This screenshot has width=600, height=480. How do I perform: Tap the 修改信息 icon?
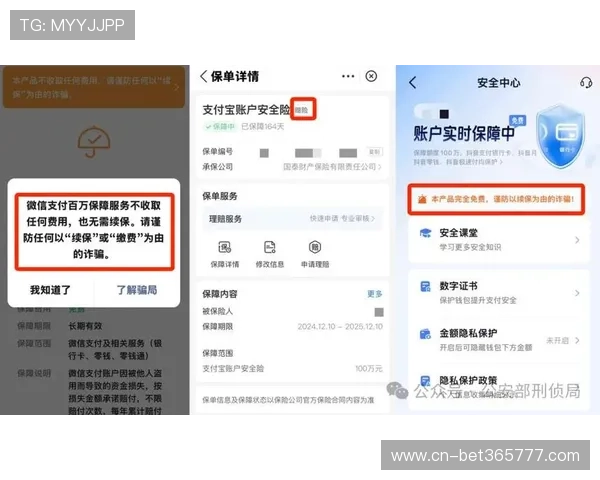(x=270, y=254)
